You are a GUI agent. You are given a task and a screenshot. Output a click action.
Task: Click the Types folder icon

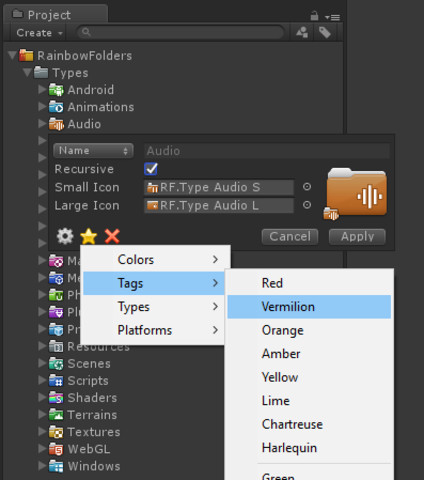(41, 72)
